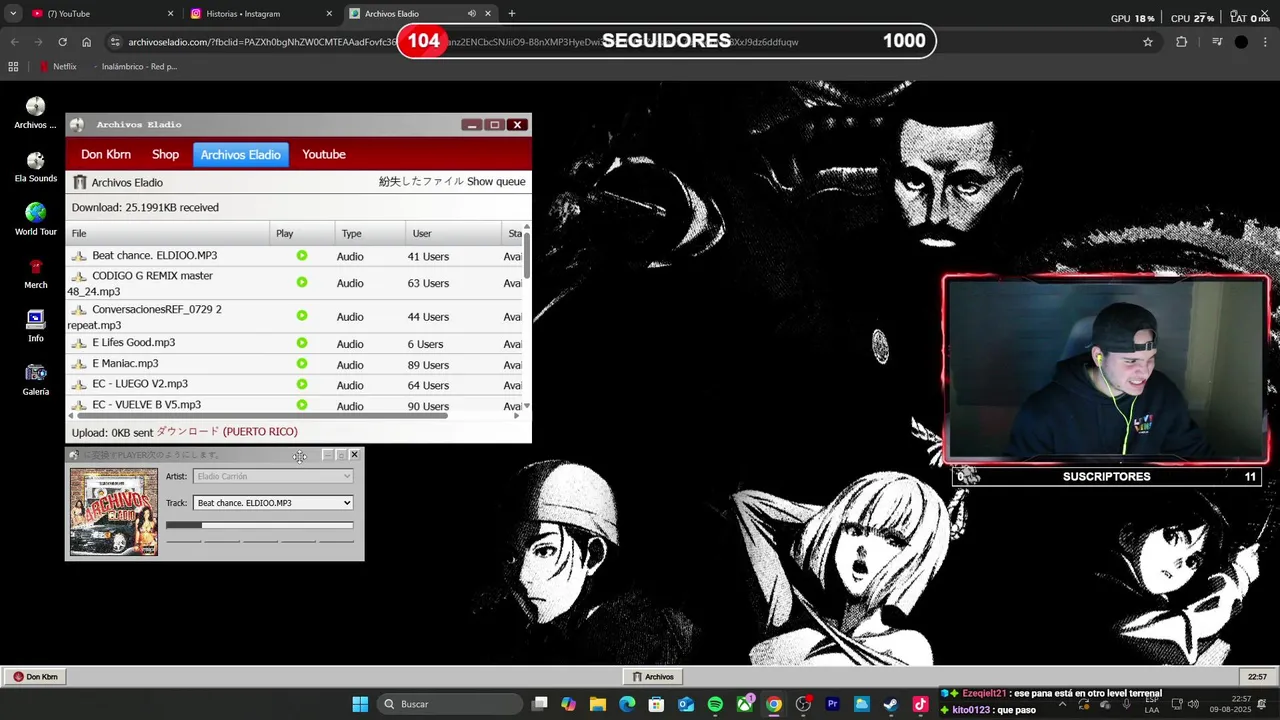Select the Archivos Eladio tab
Viewport: 1280px width, 720px height.
pyautogui.click(x=240, y=154)
